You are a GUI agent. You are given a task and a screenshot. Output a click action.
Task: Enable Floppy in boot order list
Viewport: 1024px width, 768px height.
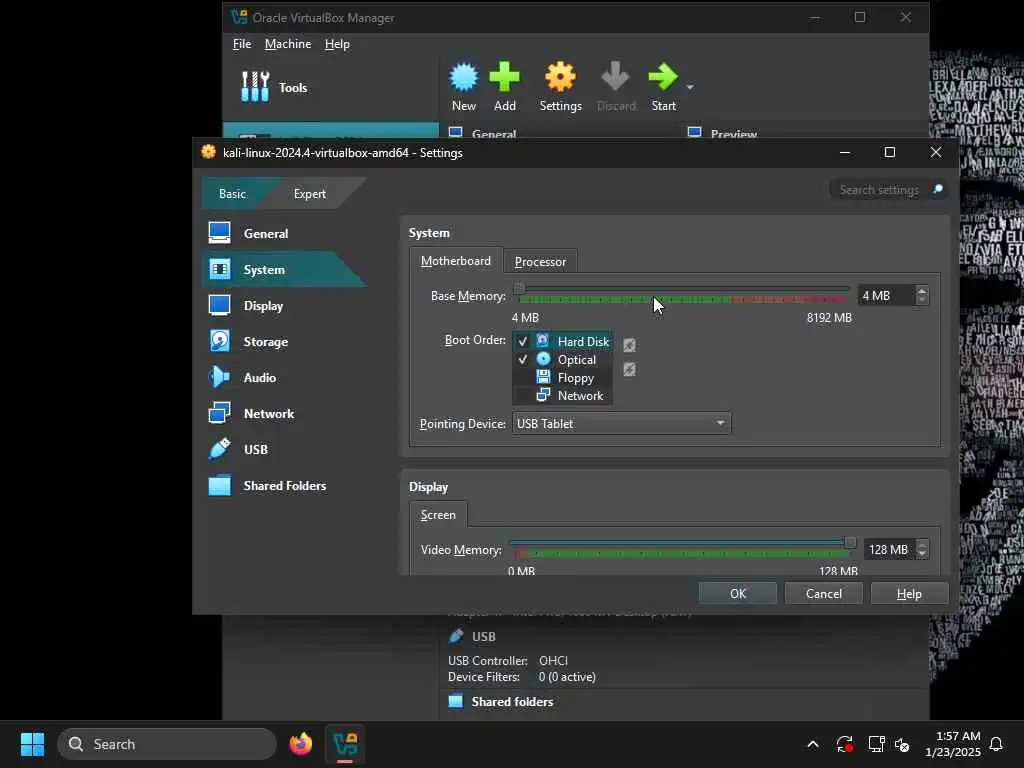(x=522, y=377)
